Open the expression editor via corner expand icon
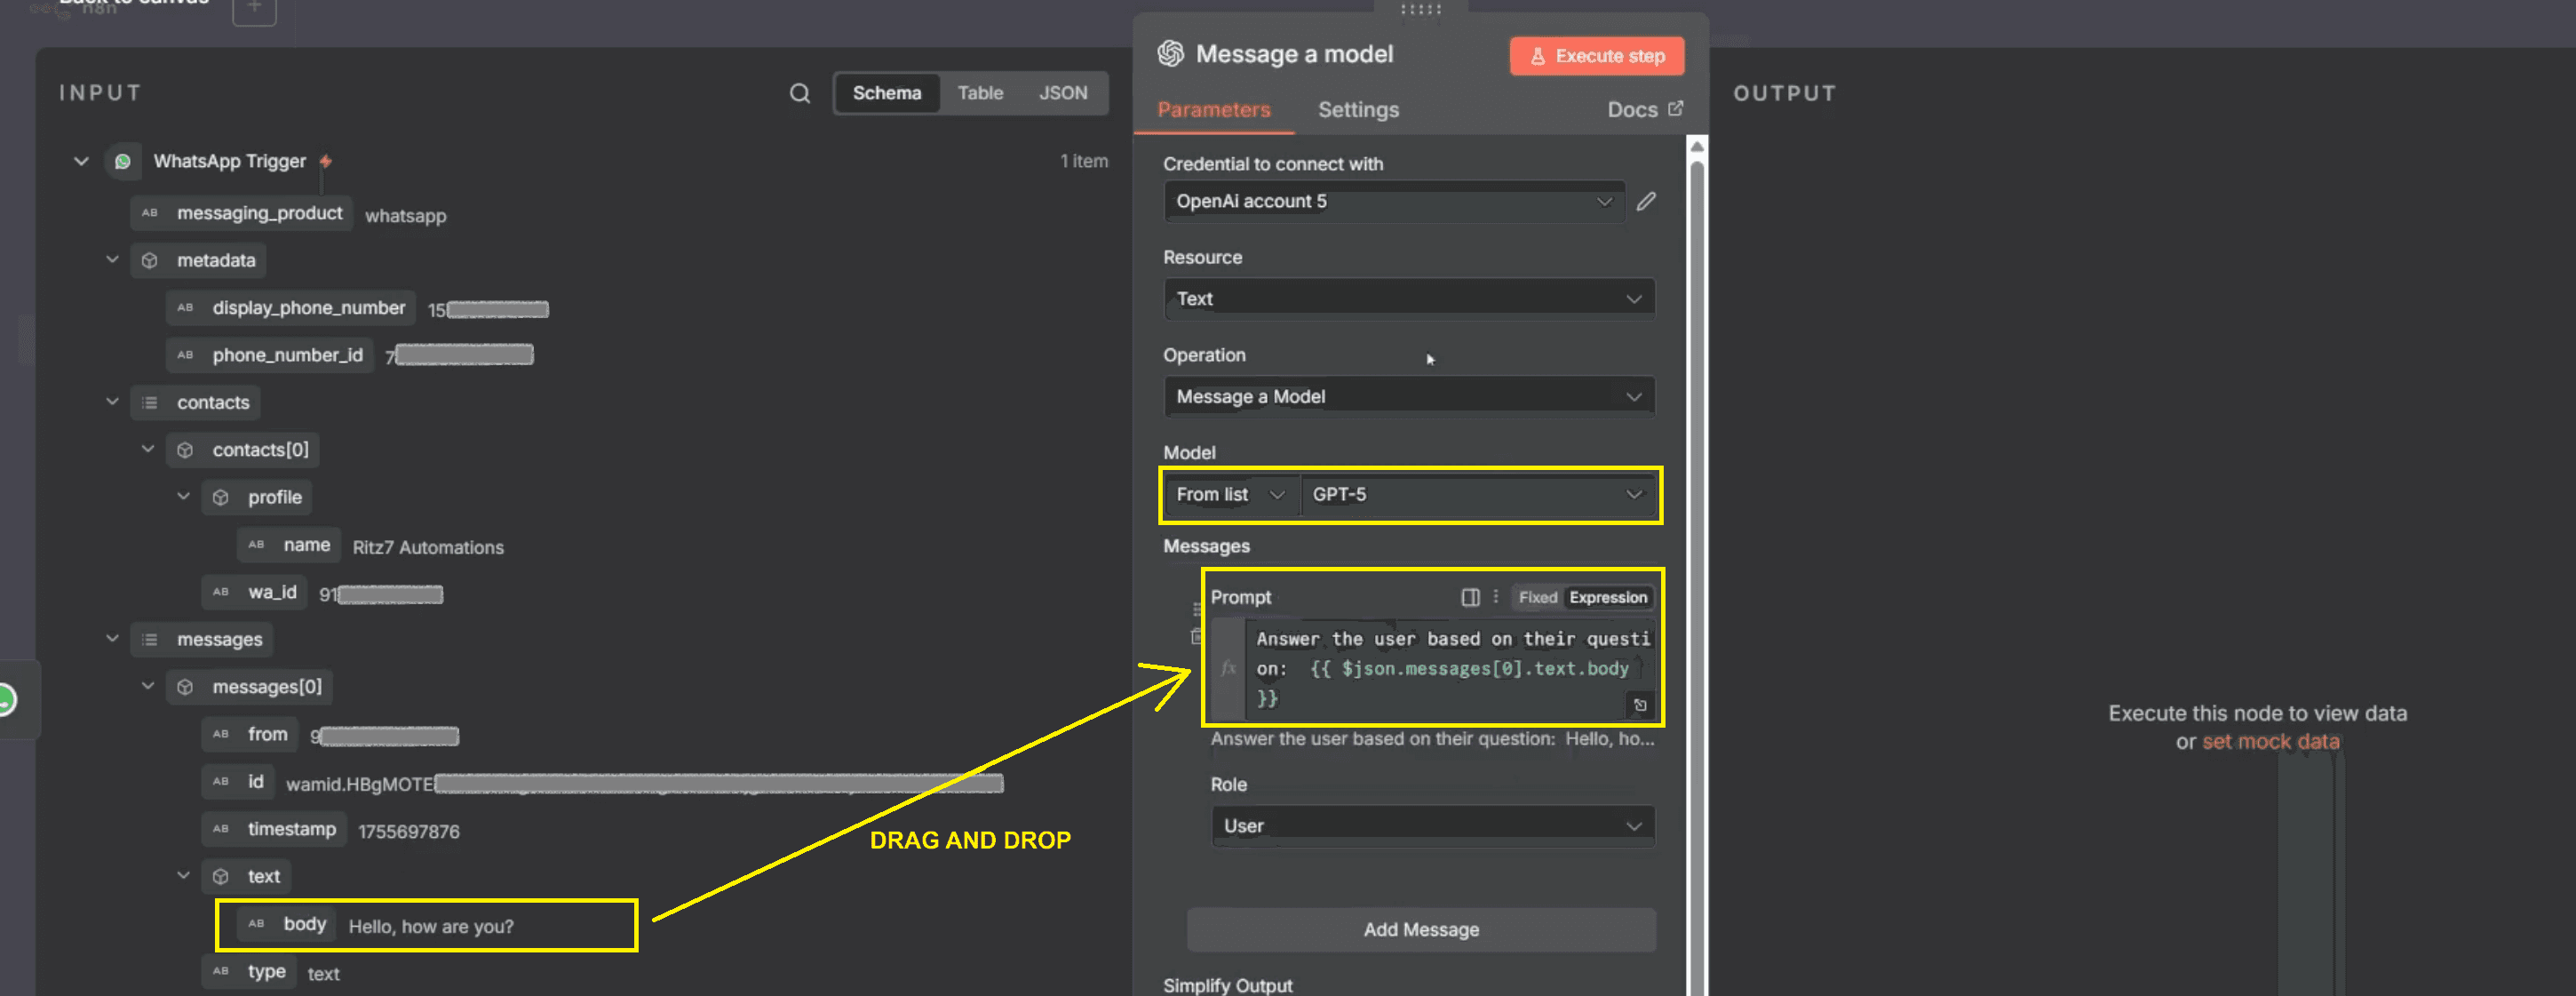 [x=1640, y=705]
